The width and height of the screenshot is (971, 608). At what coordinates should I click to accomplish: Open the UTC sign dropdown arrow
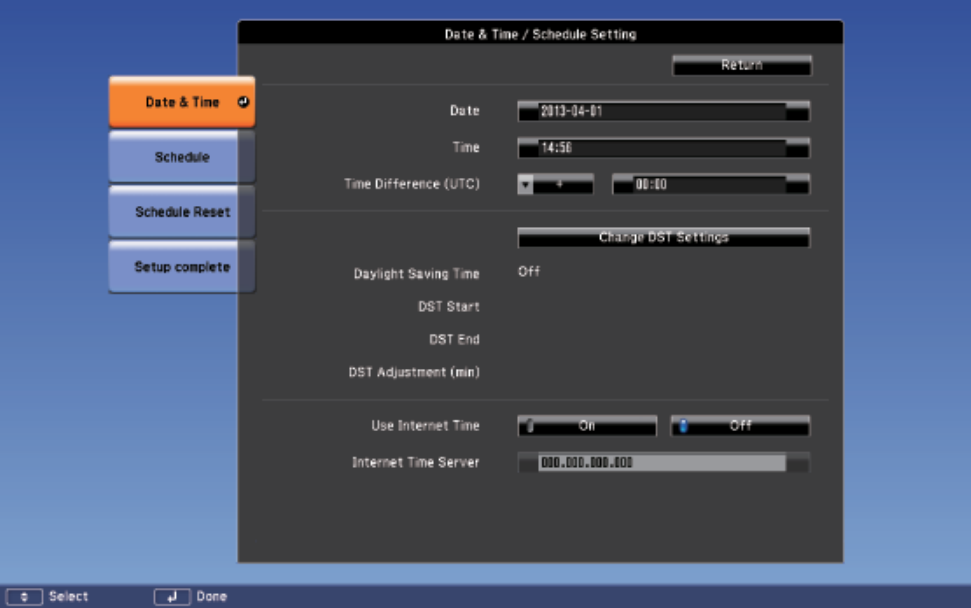(525, 185)
